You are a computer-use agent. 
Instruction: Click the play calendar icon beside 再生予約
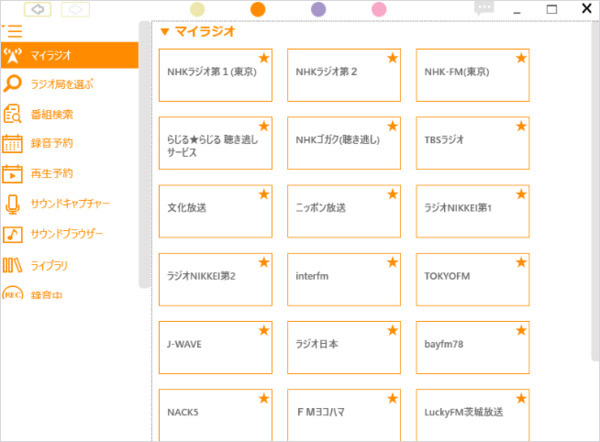point(12,174)
